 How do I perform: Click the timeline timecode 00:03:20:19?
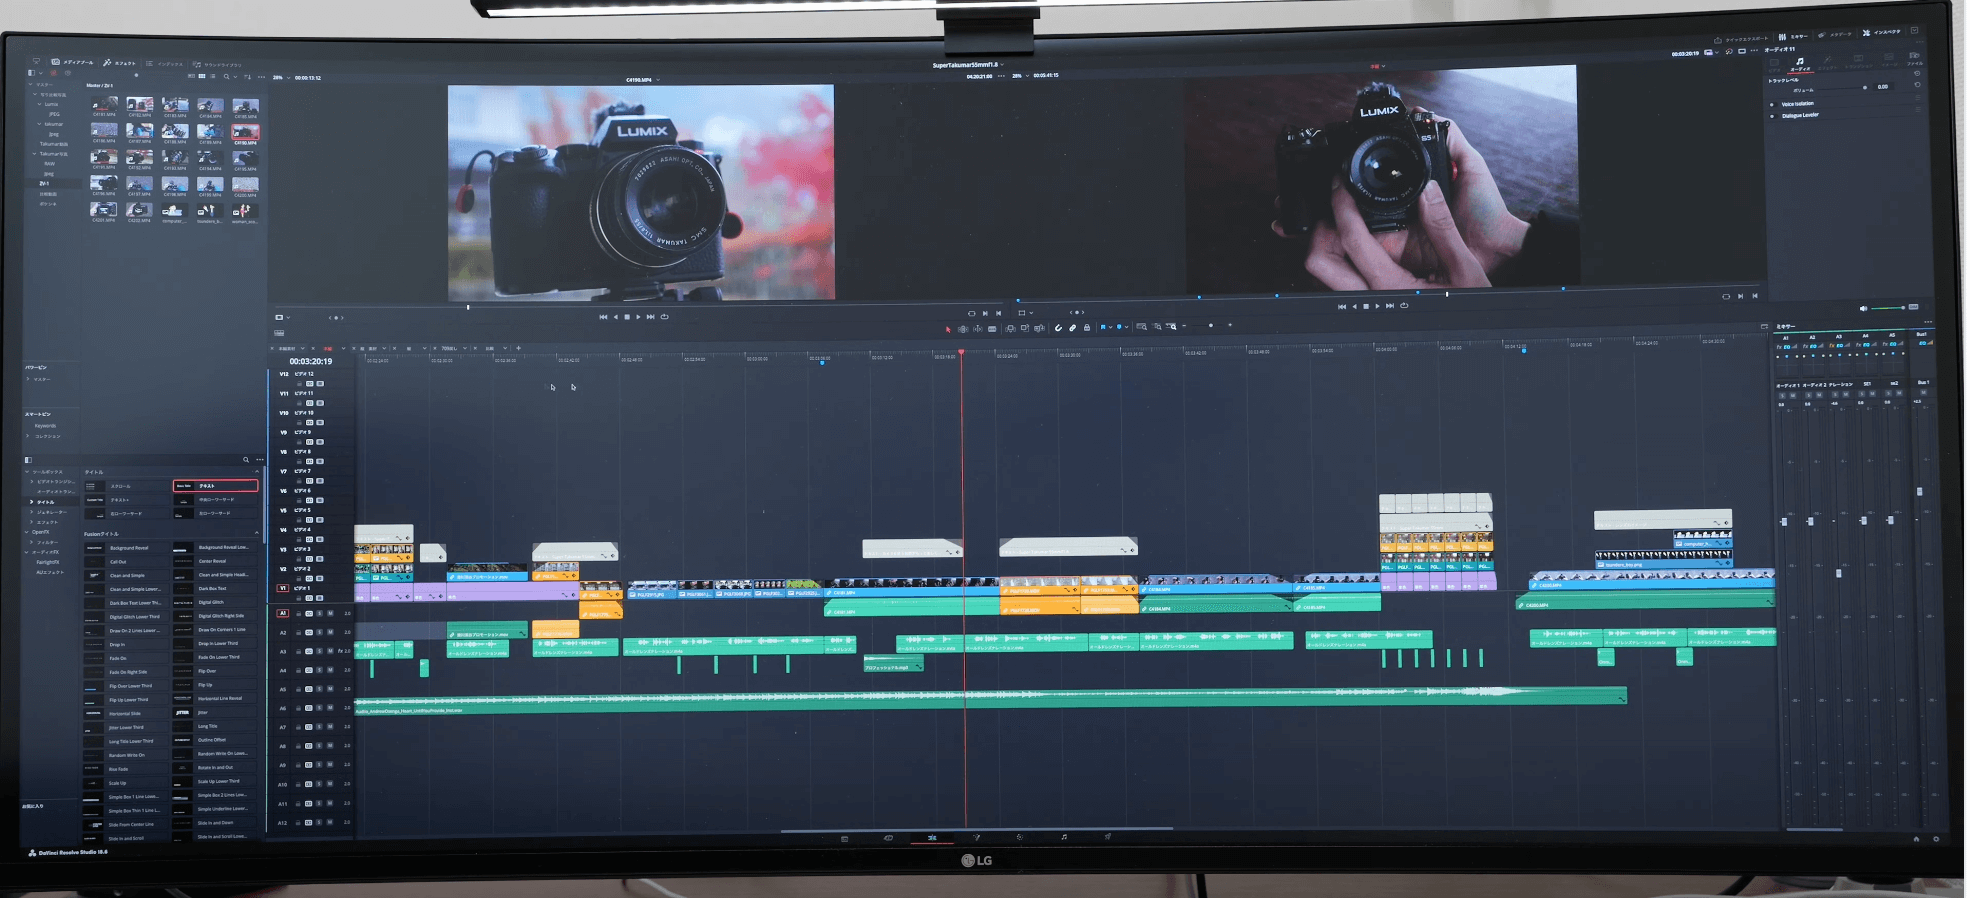(310, 361)
